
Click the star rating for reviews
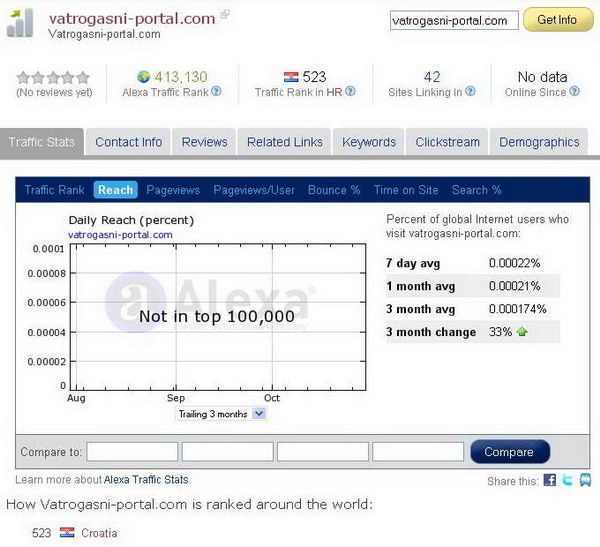click(53, 77)
